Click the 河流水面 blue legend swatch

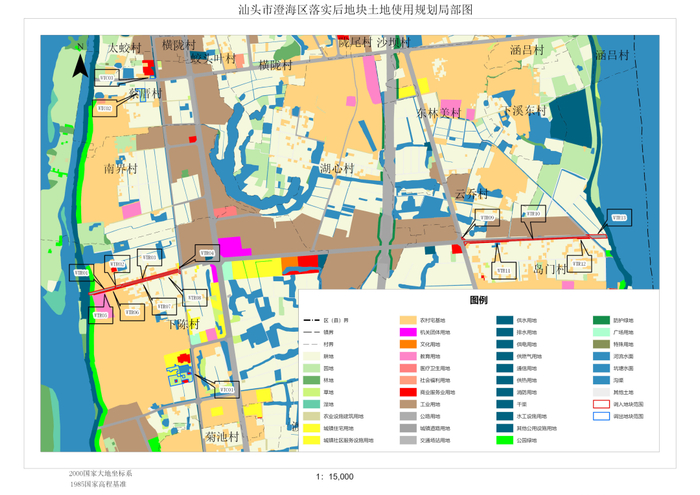(x=601, y=356)
